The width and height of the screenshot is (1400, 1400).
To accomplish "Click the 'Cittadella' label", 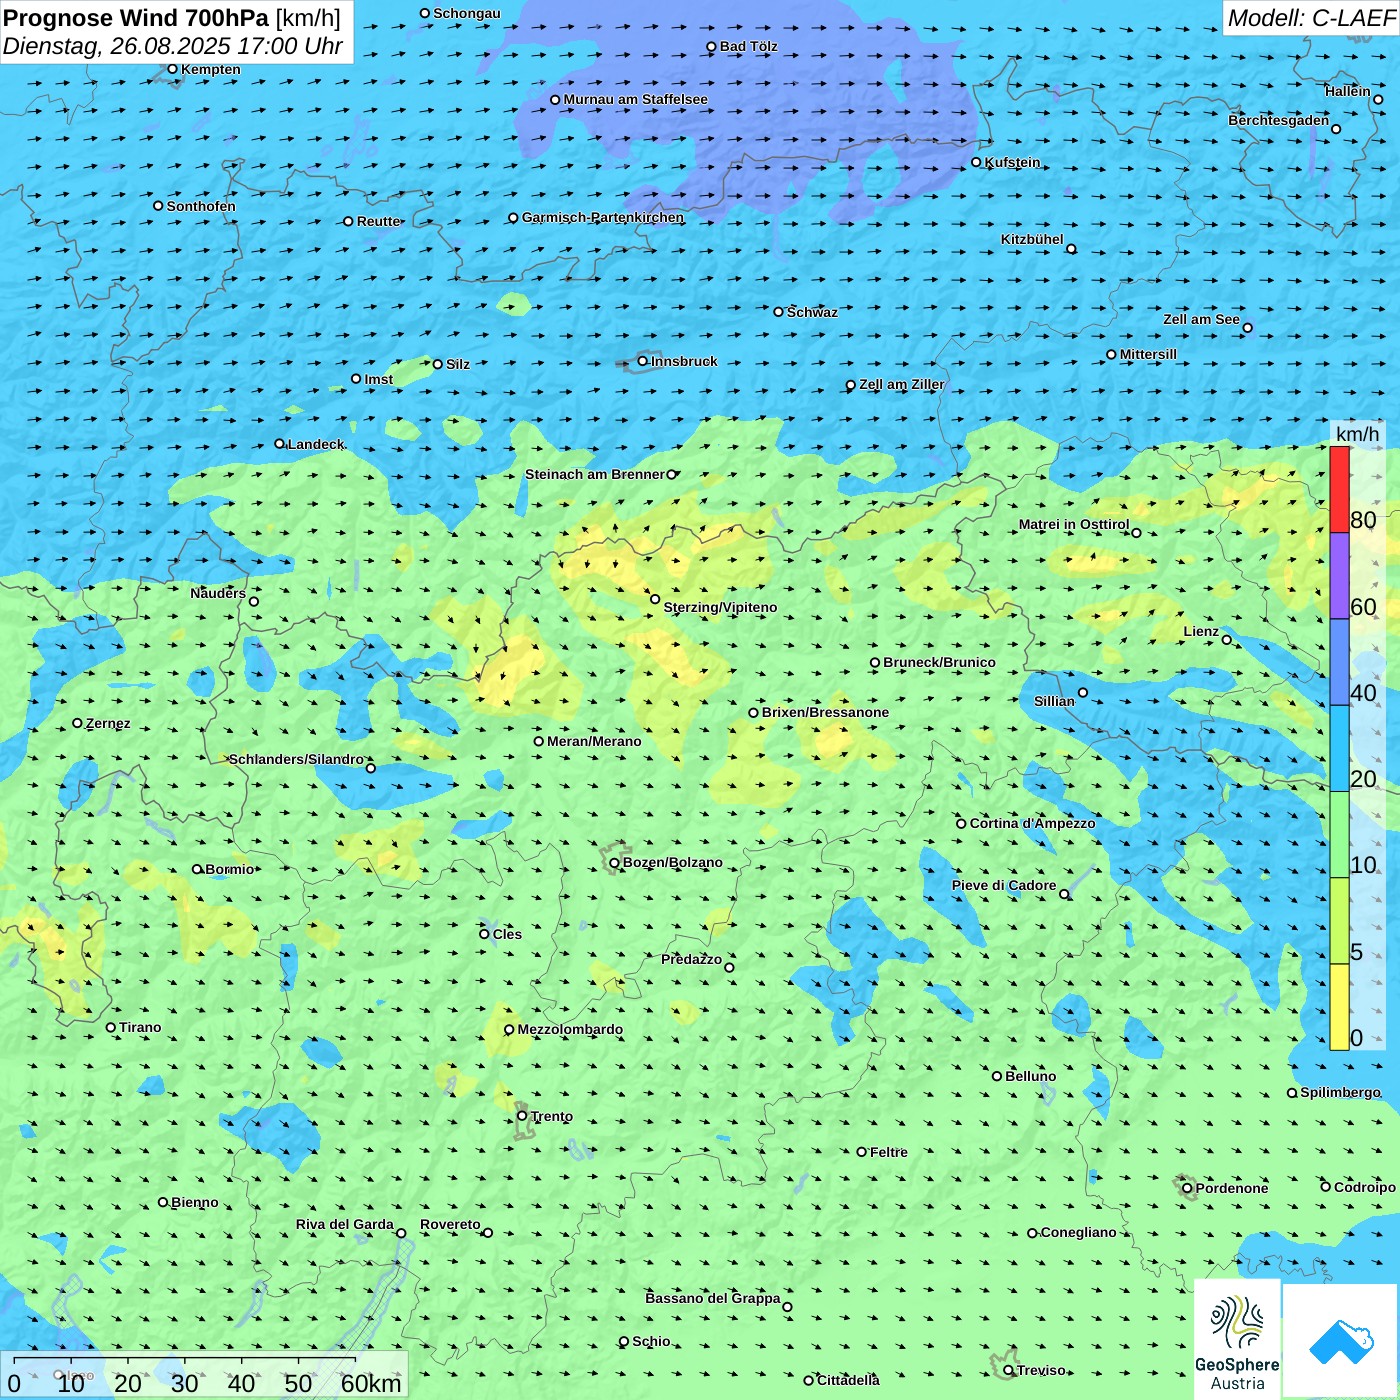I will [849, 1380].
